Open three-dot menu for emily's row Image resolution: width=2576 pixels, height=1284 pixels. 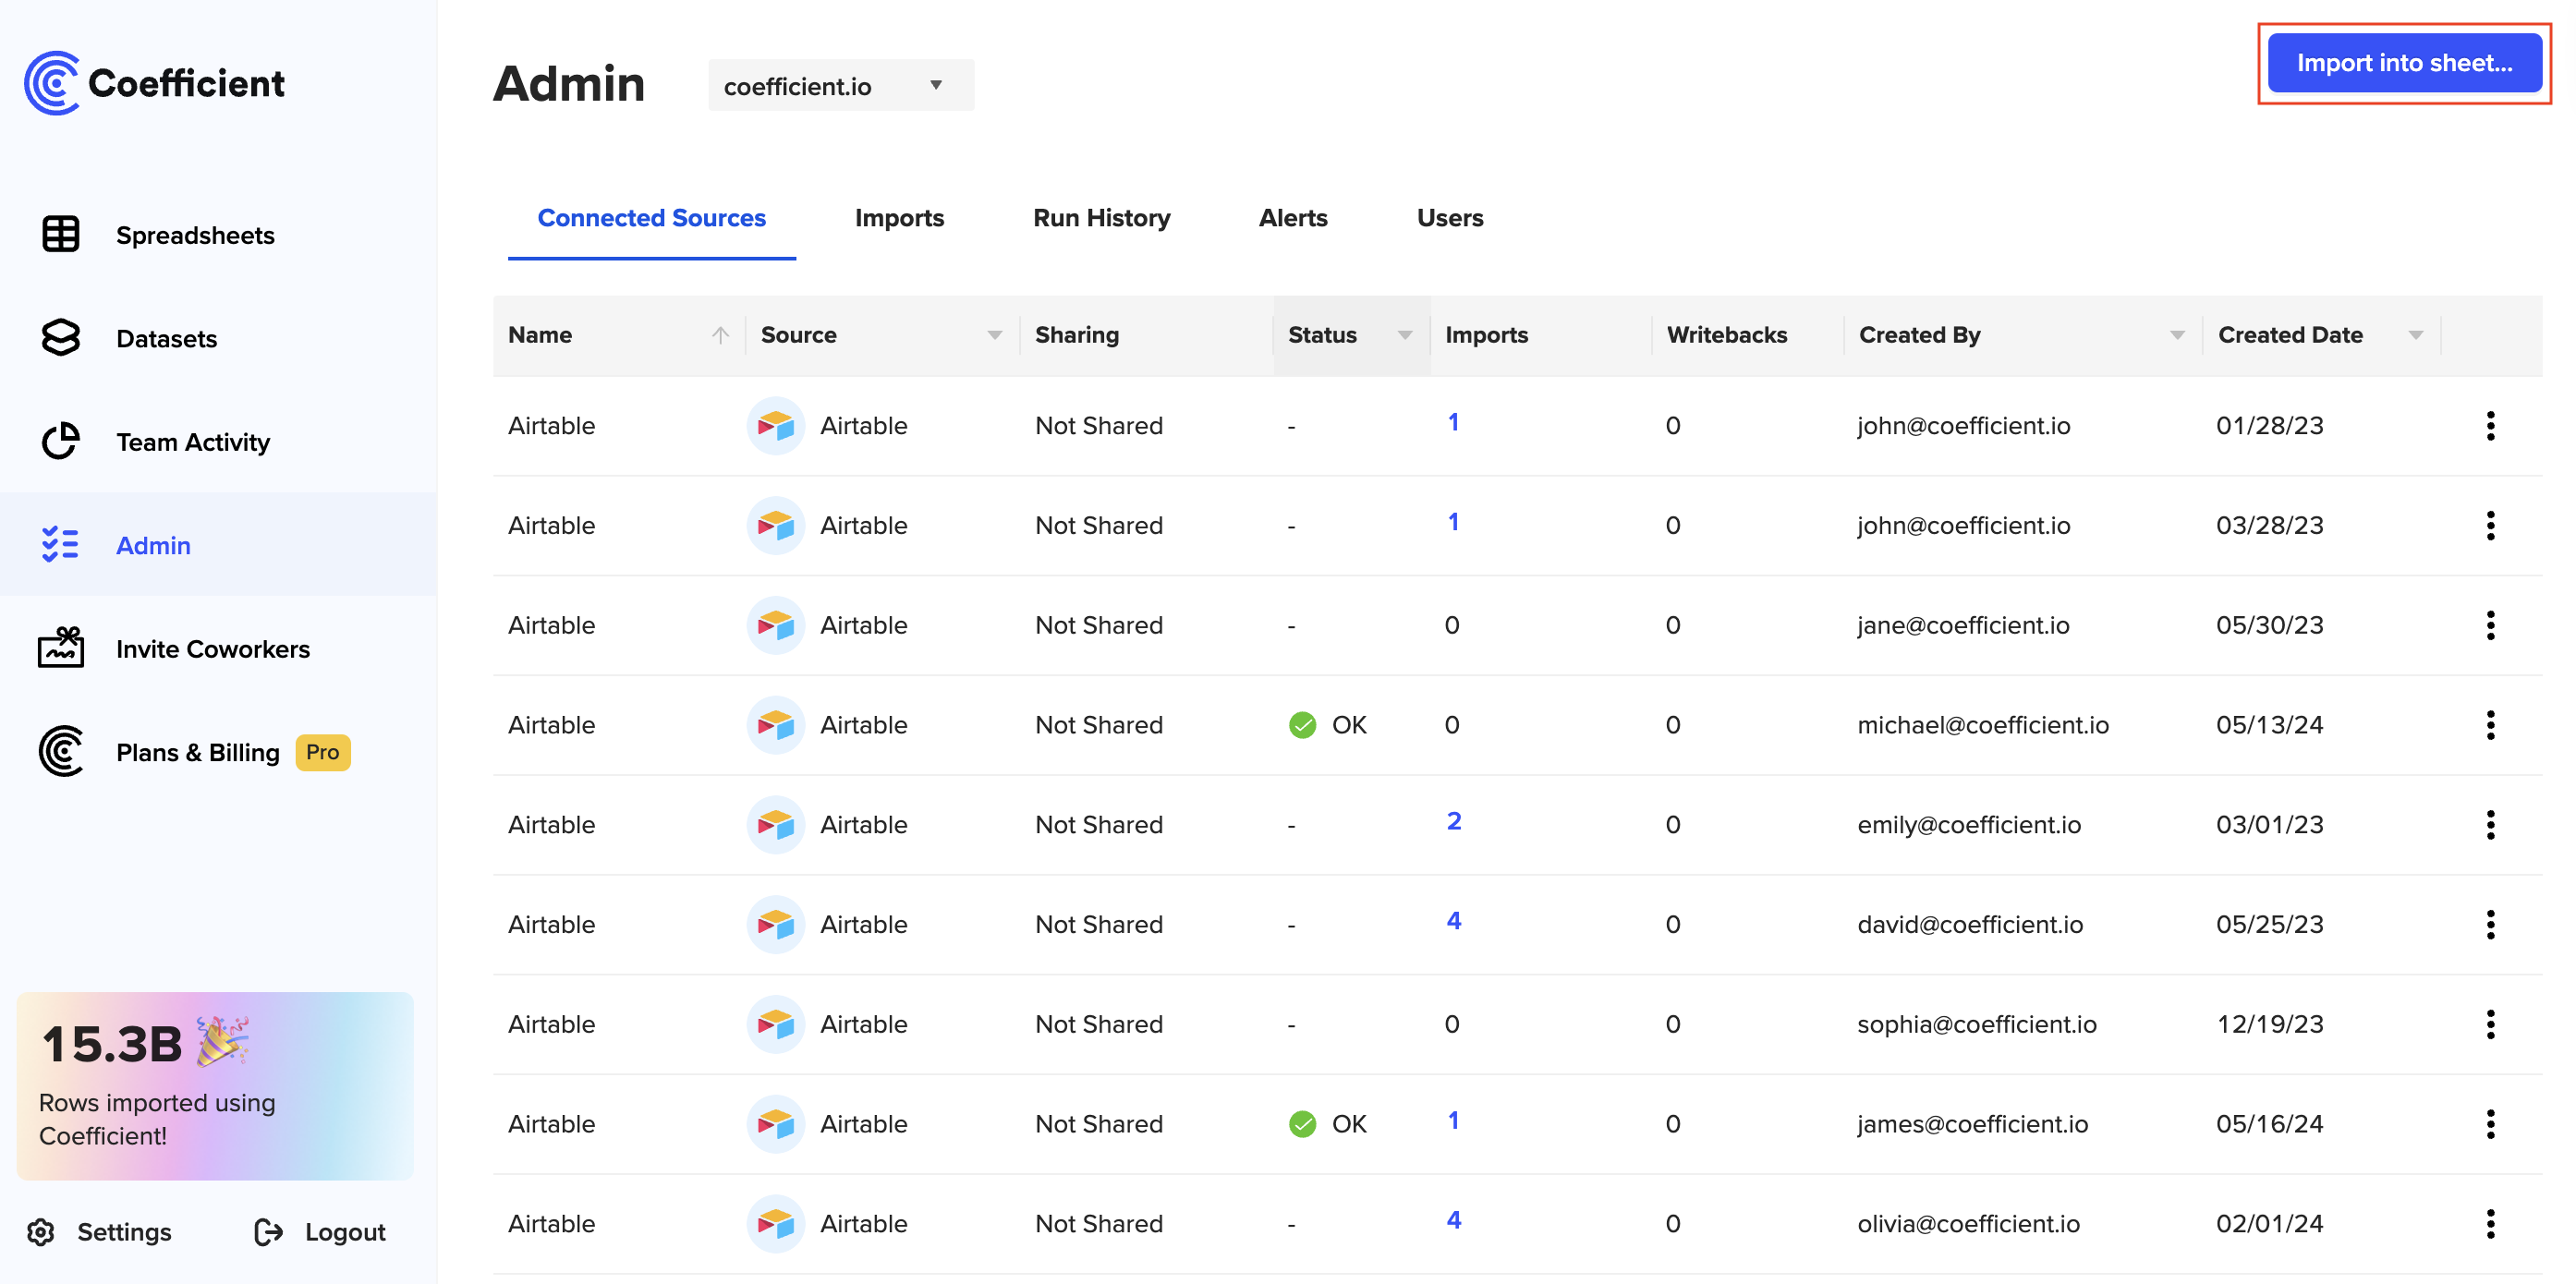pyautogui.click(x=2490, y=825)
